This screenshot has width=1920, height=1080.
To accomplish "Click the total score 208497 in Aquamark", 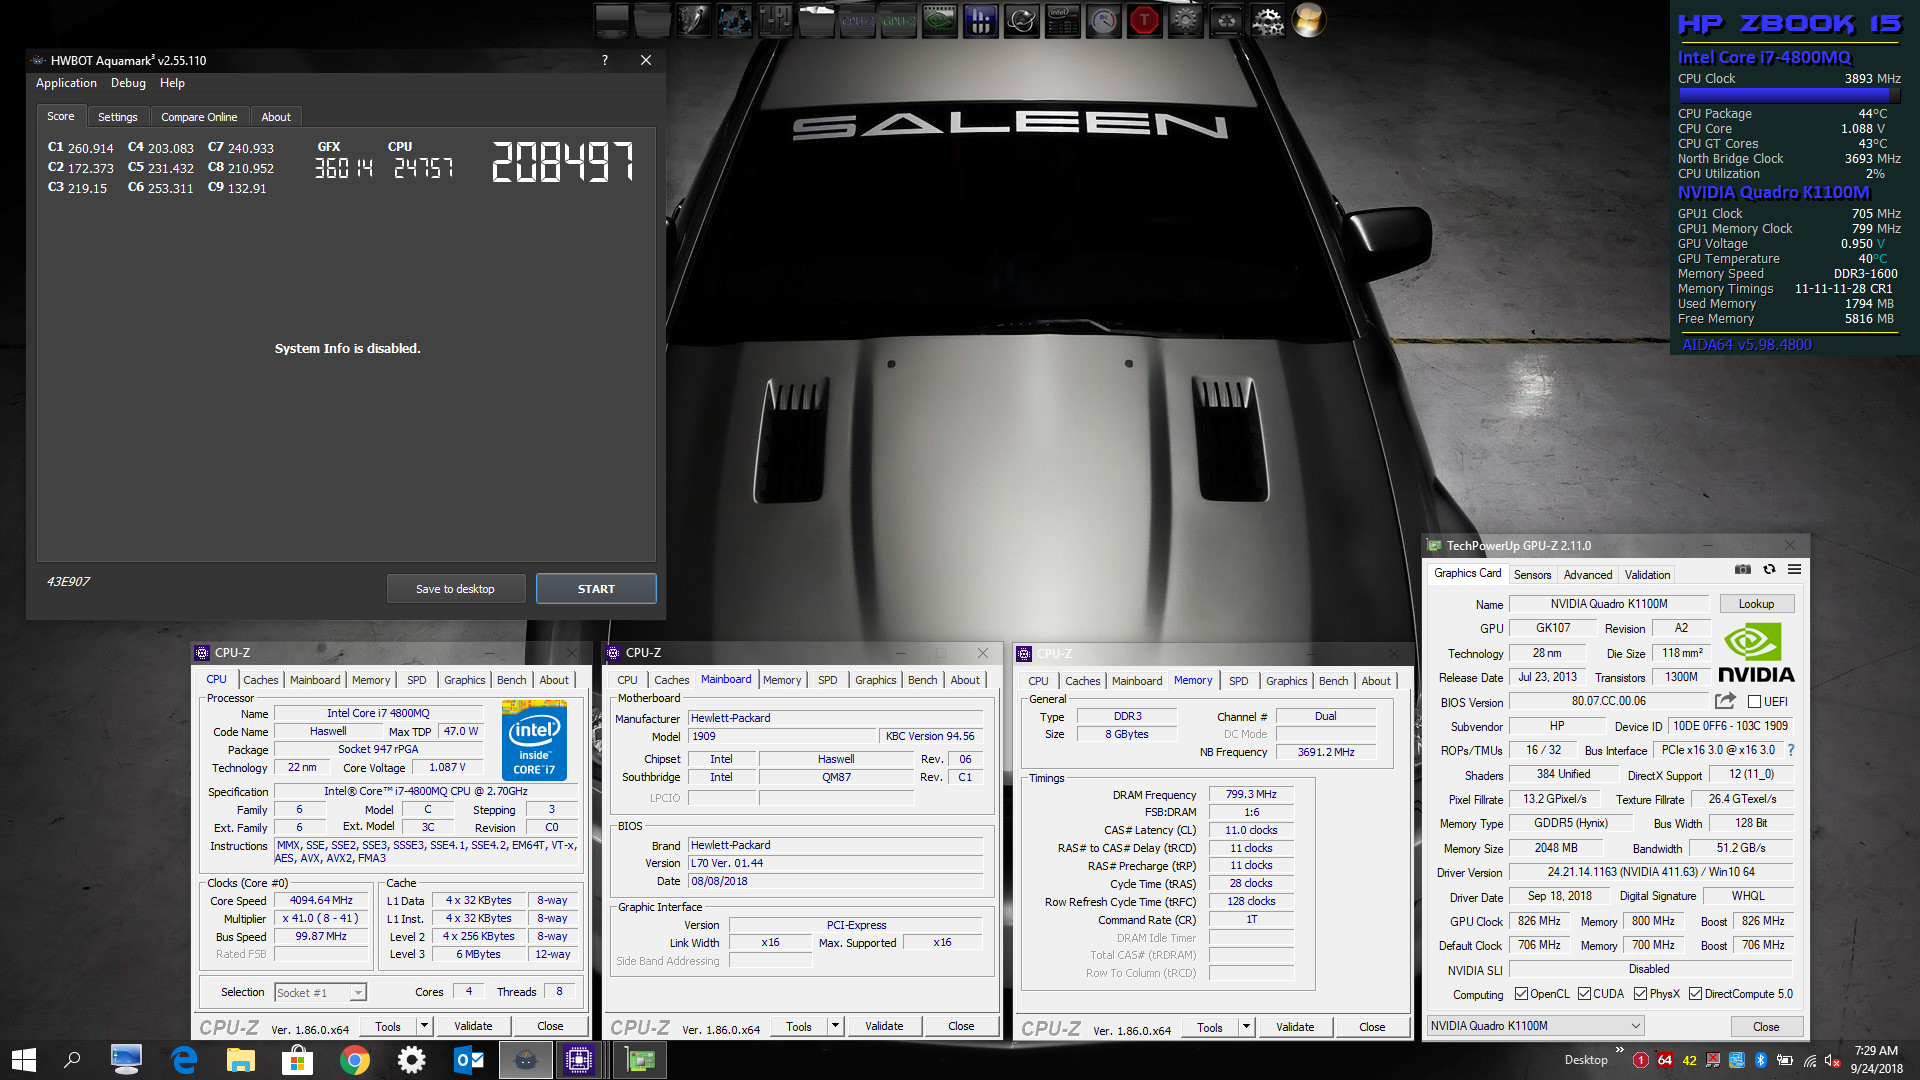I will (x=563, y=161).
